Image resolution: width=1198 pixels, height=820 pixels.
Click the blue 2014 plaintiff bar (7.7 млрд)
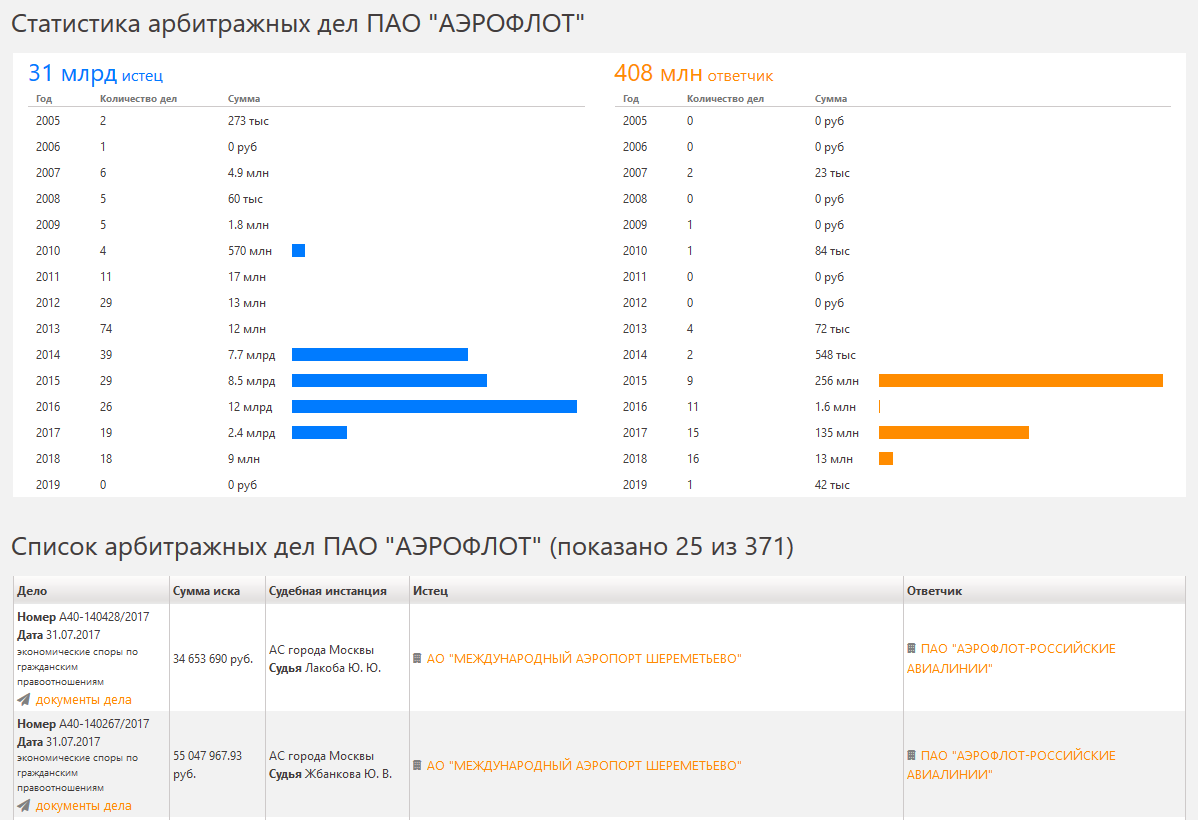tap(380, 355)
